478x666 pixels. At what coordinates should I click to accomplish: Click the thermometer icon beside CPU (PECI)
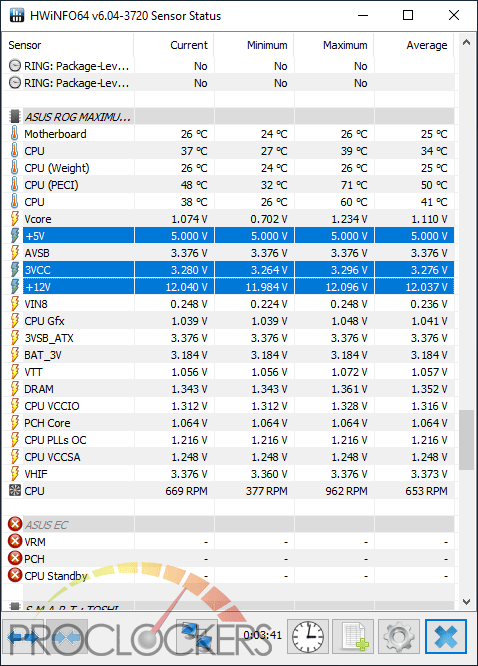[x=14, y=184]
